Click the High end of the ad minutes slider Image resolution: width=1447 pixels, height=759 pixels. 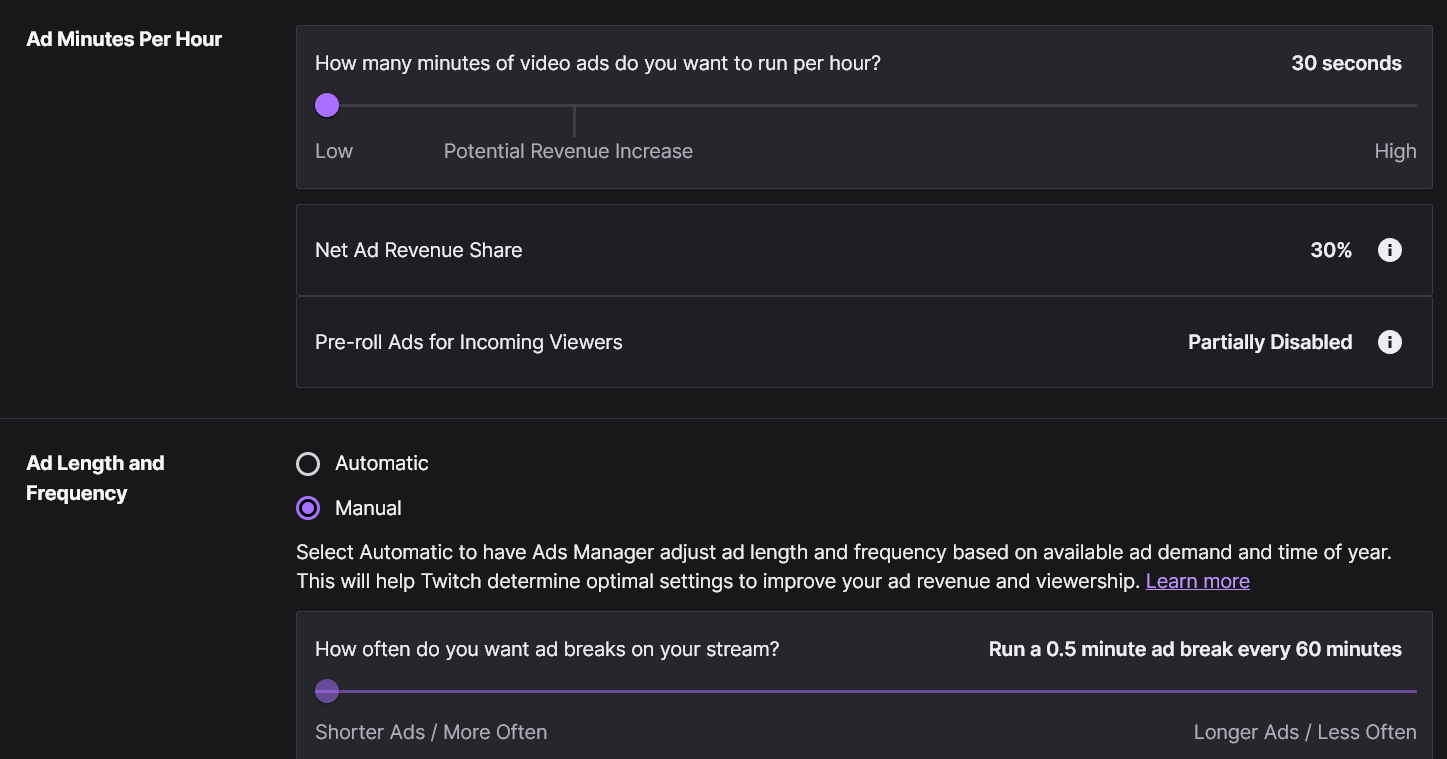pos(1394,151)
